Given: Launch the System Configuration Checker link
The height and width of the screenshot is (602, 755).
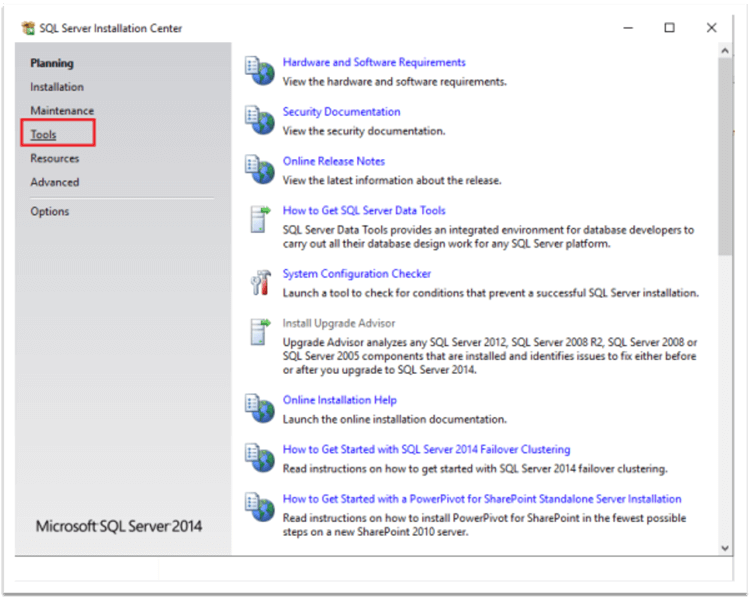Looking at the screenshot, I should 357,274.
